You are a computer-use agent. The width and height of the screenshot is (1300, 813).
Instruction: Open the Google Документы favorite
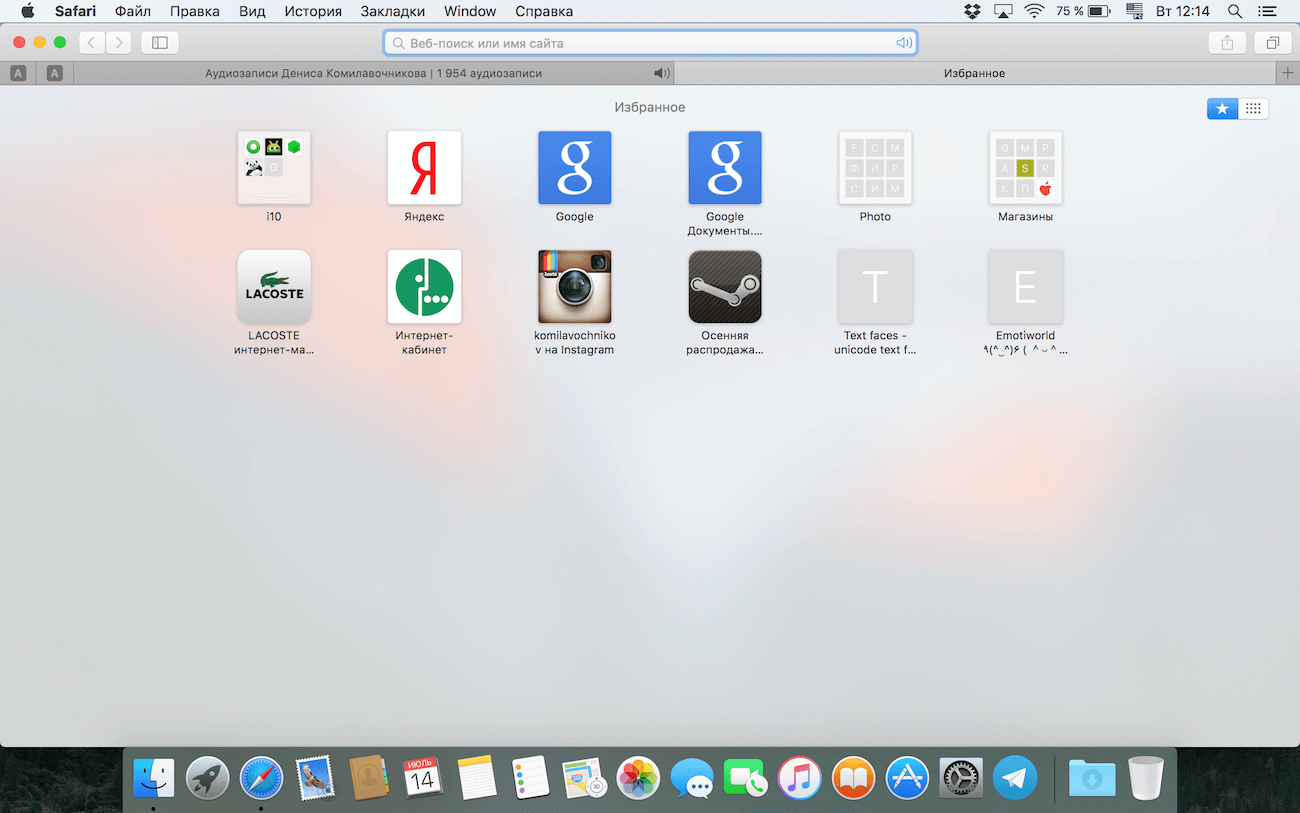click(725, 168)
